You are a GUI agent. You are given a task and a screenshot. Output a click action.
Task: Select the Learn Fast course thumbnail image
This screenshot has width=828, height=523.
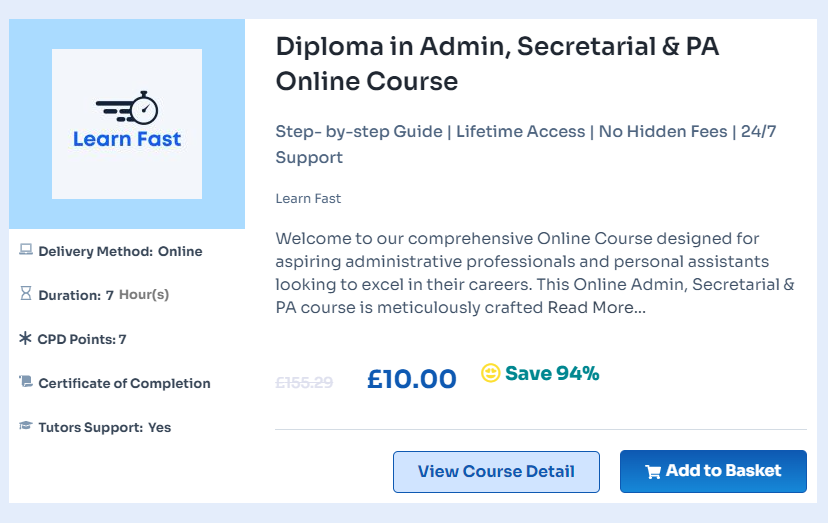[x=127, y=124]
